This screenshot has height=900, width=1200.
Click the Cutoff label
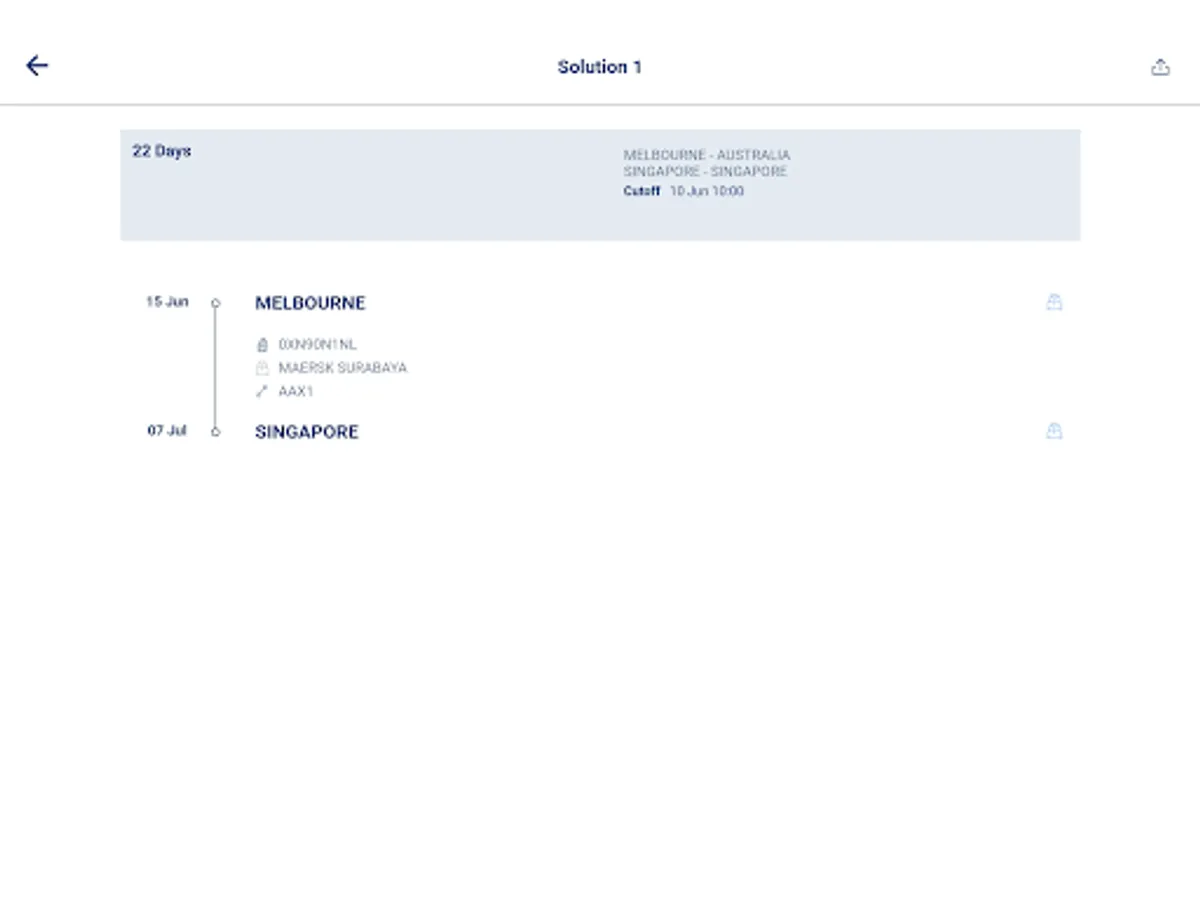pyautogui.click(x=642, y=191)
